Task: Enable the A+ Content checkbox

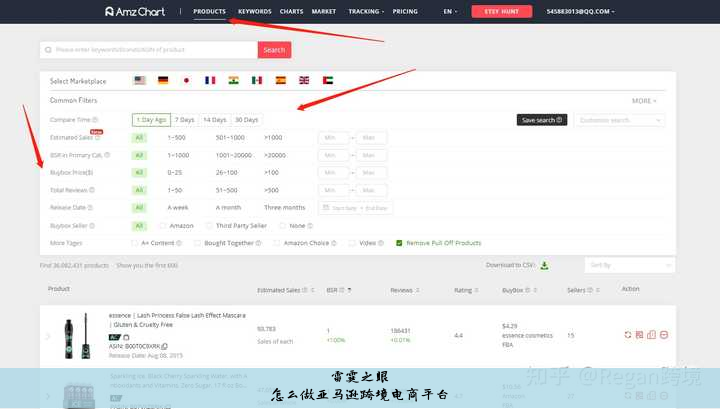Action: 135,243
